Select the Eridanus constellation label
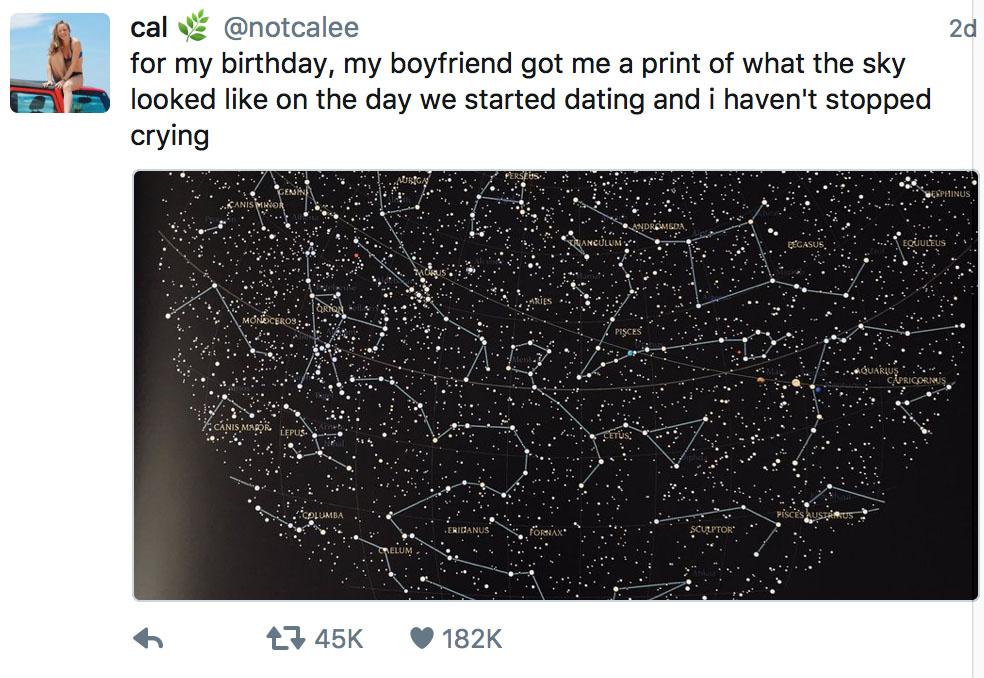 468,529
